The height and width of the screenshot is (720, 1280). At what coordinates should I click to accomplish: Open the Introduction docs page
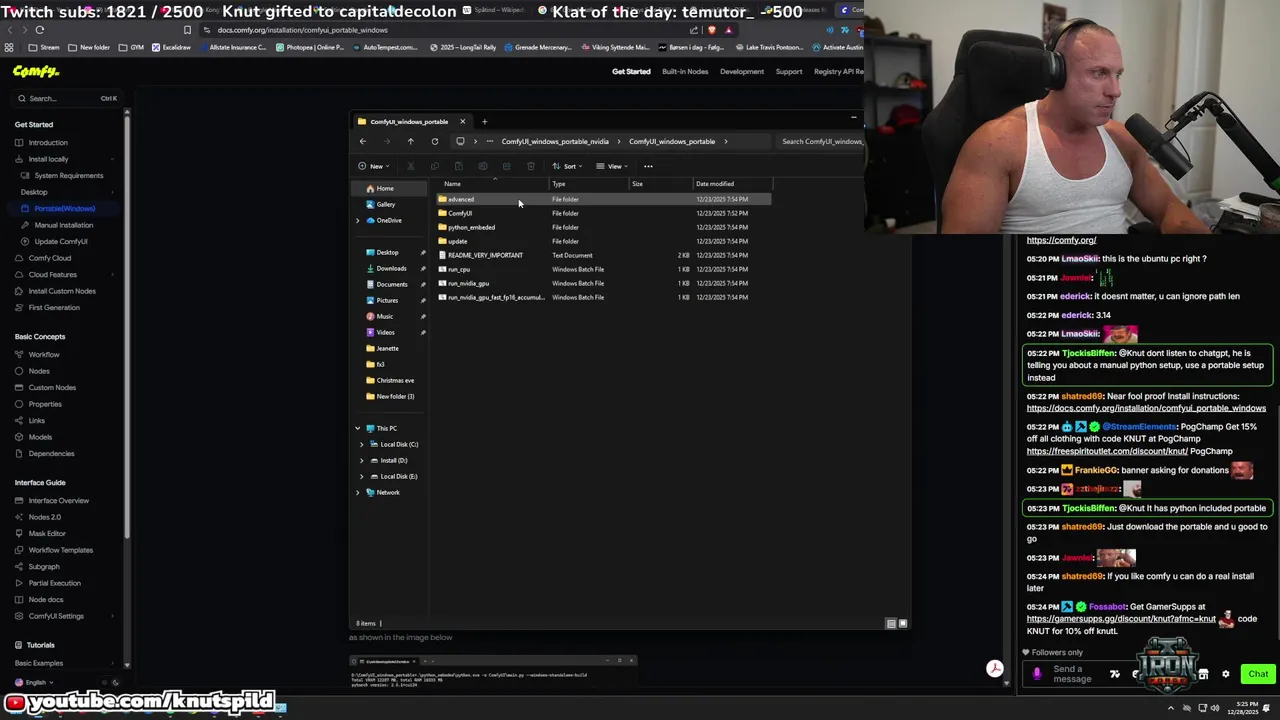48,142
